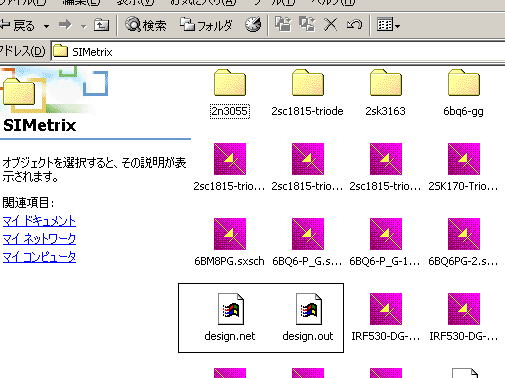The height and width of the screenshot is (378, 505).
Task: Open the Back button history dropdown arrow
Action: 47,26
